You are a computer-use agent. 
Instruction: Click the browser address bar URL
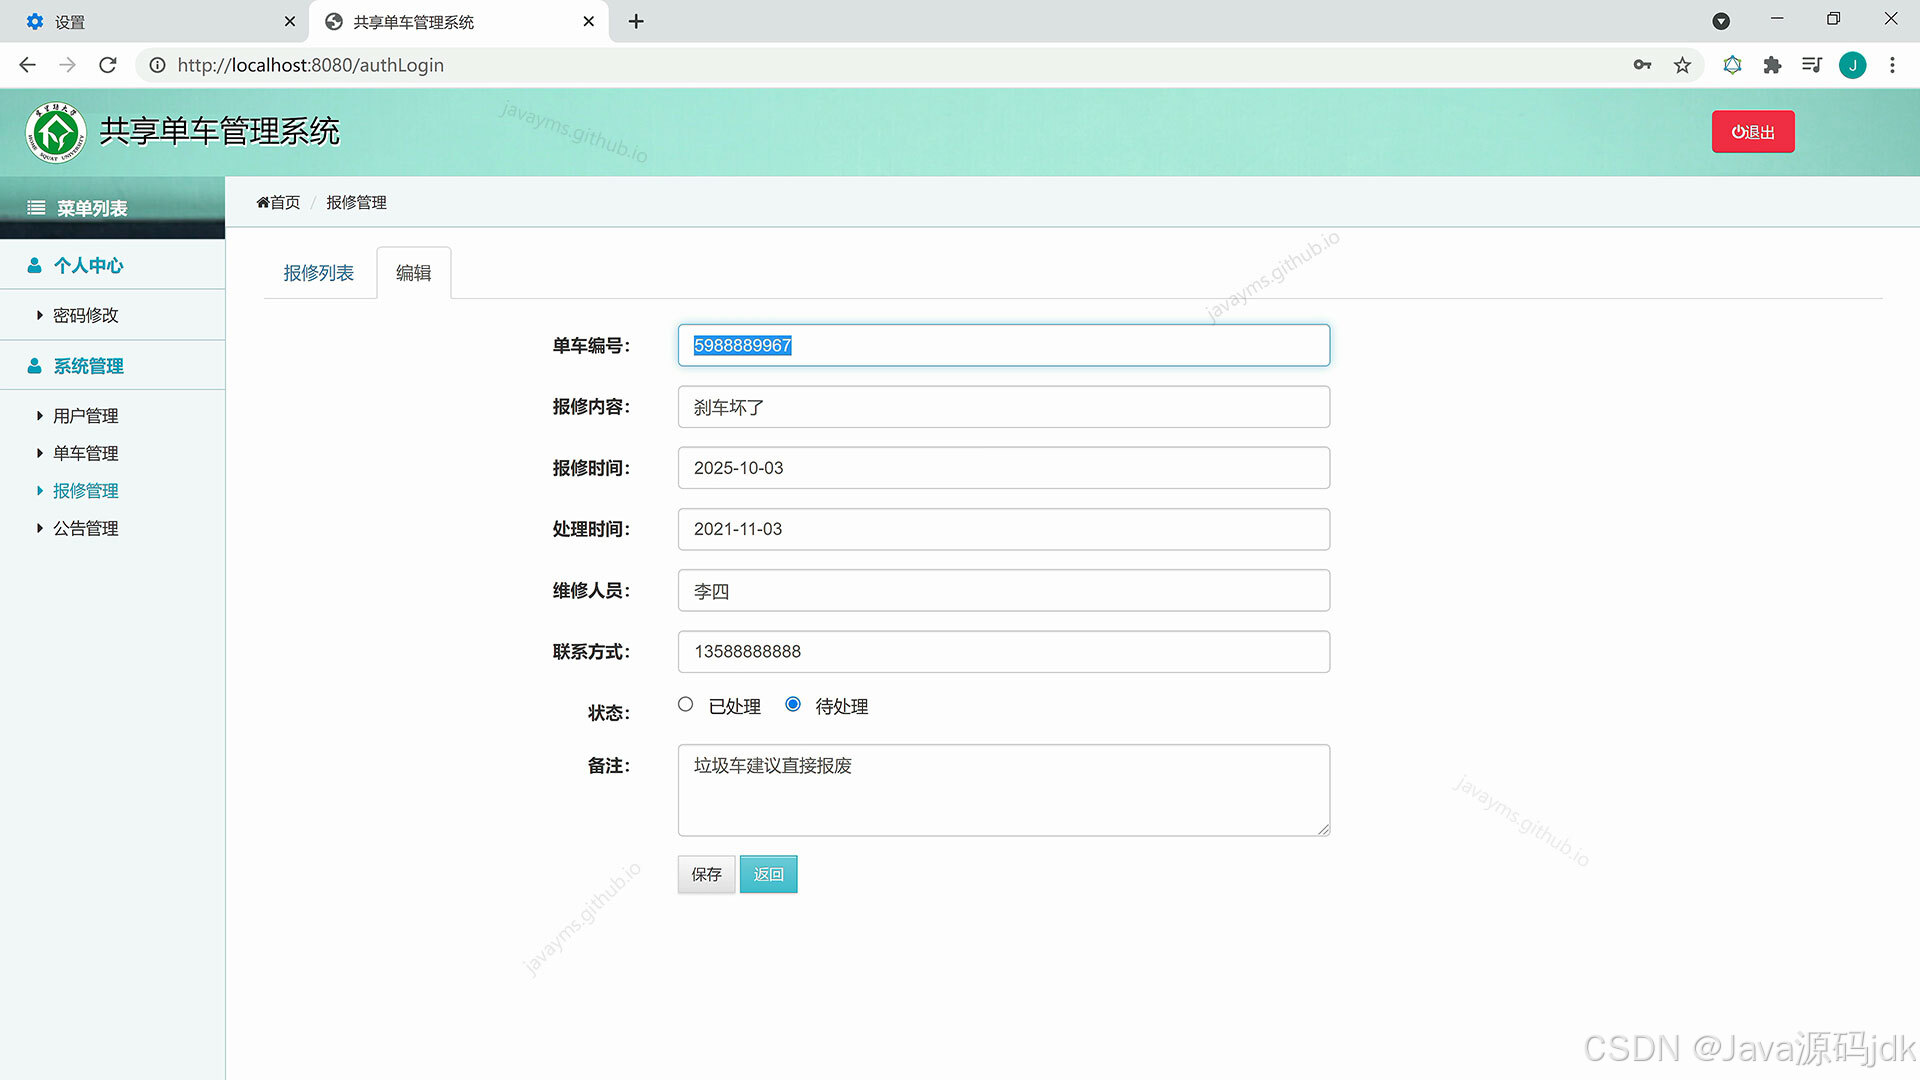[x=310, y=65]
